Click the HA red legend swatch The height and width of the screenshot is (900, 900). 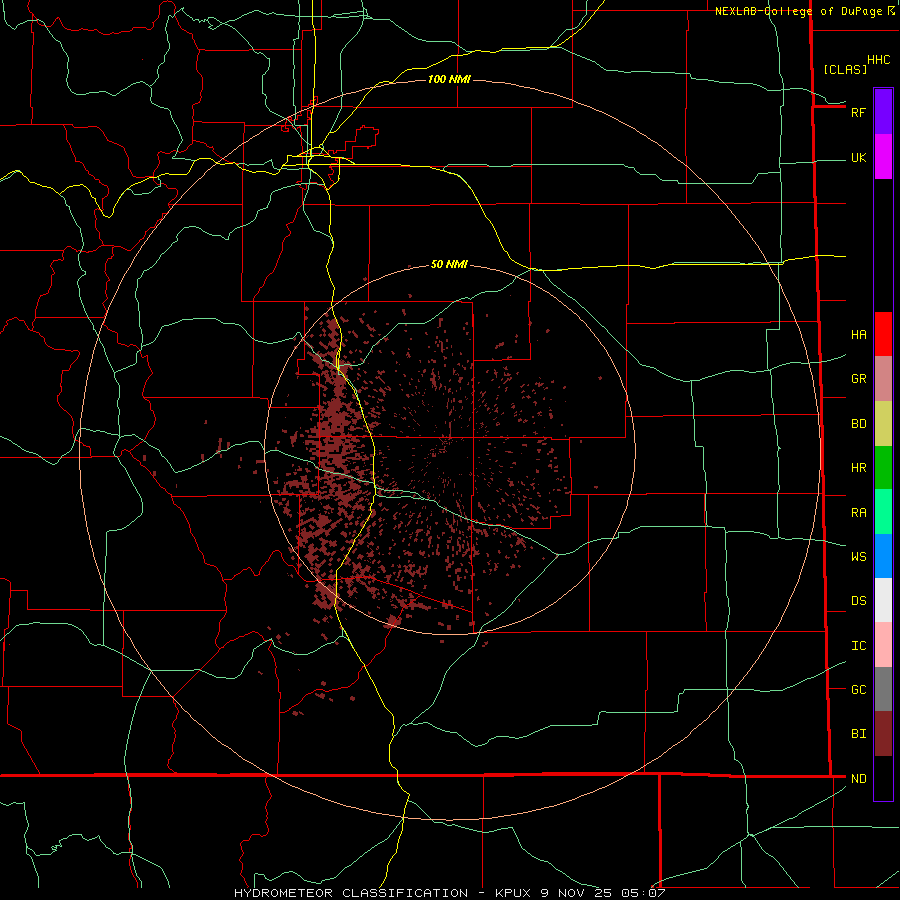click(x=883, y=334)
